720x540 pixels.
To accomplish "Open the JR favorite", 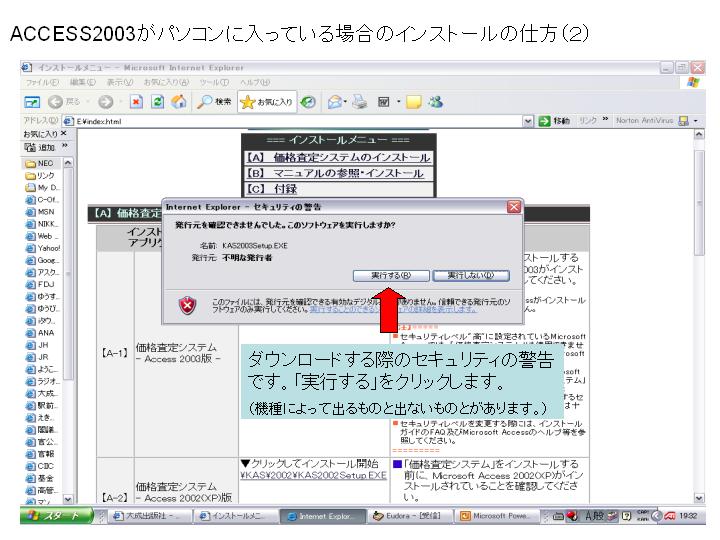I will pos(37,357).
